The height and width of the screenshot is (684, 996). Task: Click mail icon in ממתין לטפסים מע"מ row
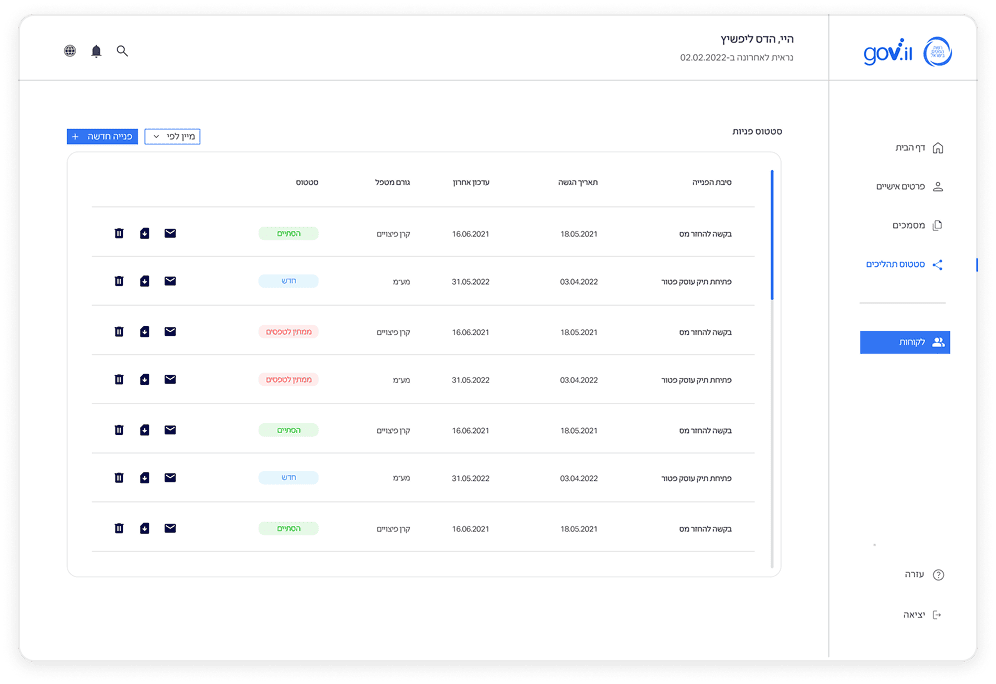coord(170,379)
